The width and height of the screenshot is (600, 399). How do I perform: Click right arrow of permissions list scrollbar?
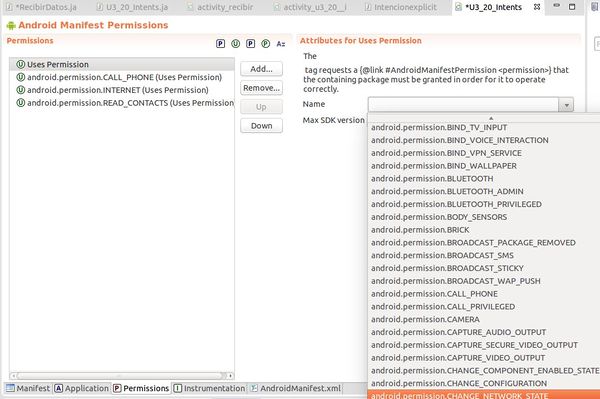point(230,376)
